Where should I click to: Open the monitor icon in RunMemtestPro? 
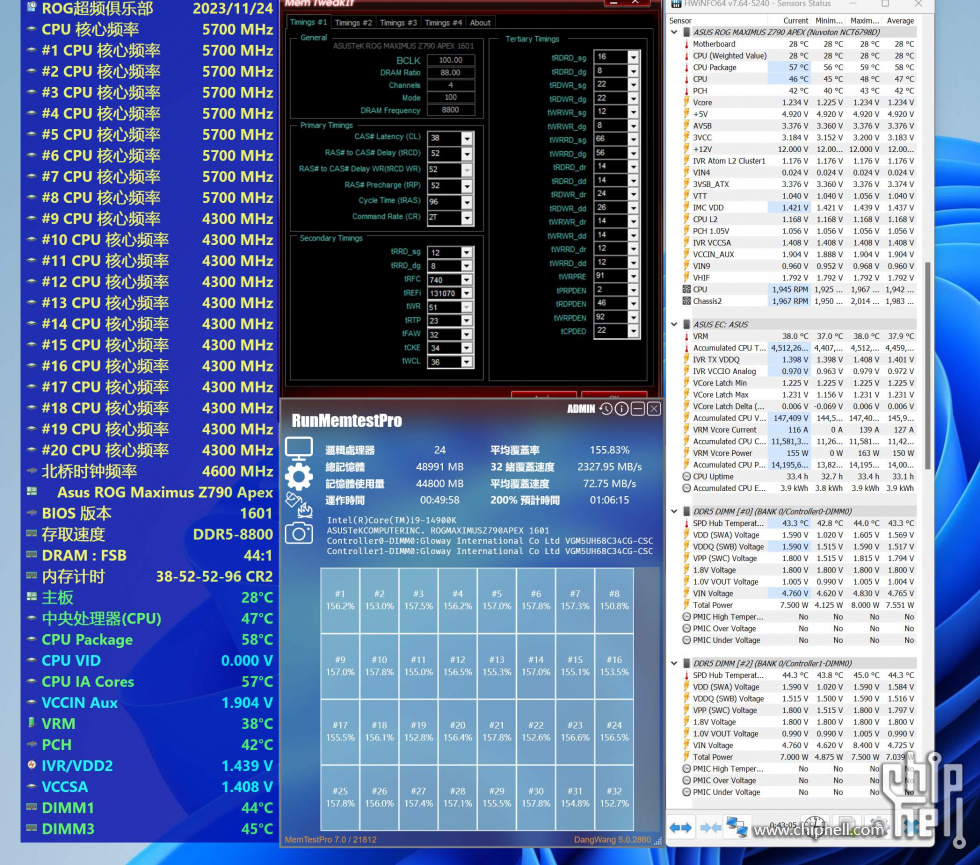pyautogui.click(x=299, y=449)
